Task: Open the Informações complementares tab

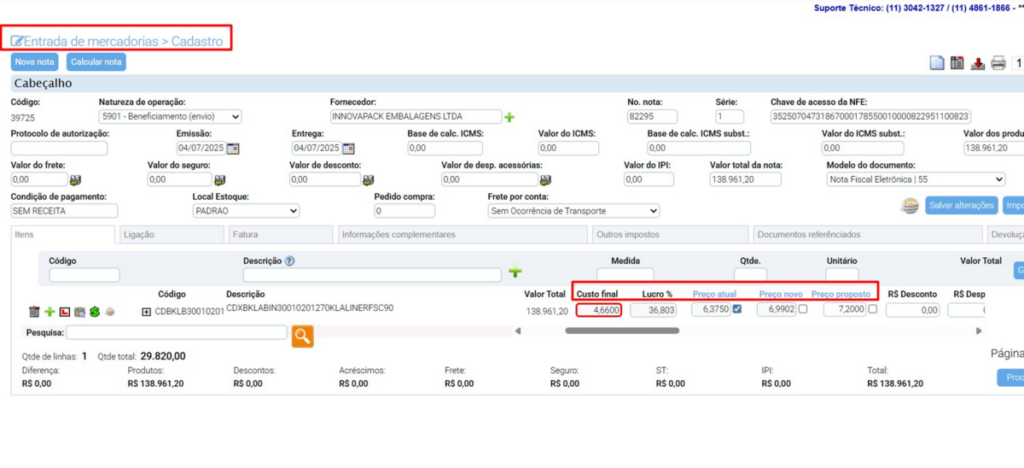Action: coord(462,234)
